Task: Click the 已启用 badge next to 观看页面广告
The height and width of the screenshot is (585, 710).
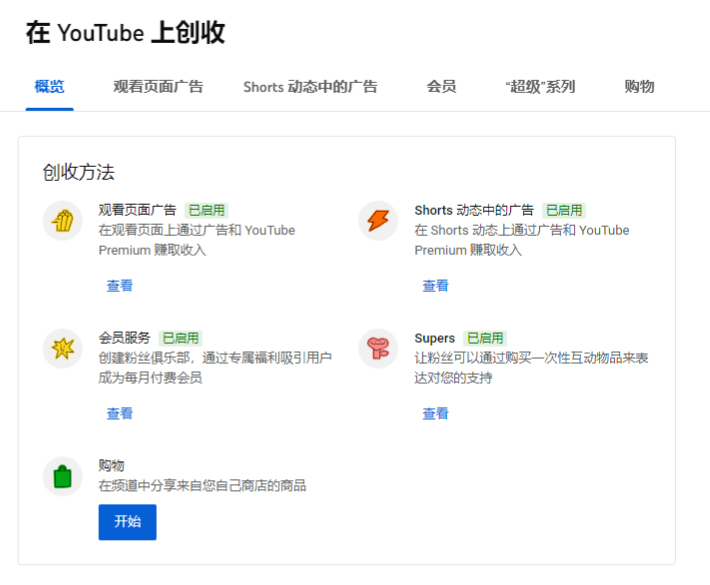Action: point(206,211)
